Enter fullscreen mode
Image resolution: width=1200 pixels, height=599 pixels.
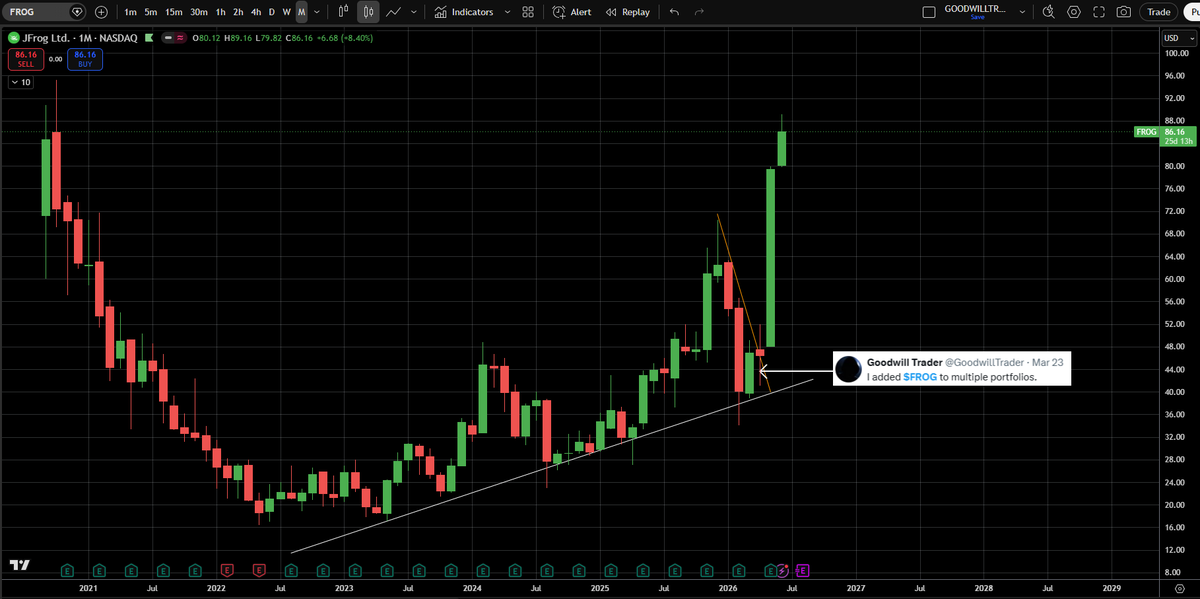click(x=1099, y=12)
